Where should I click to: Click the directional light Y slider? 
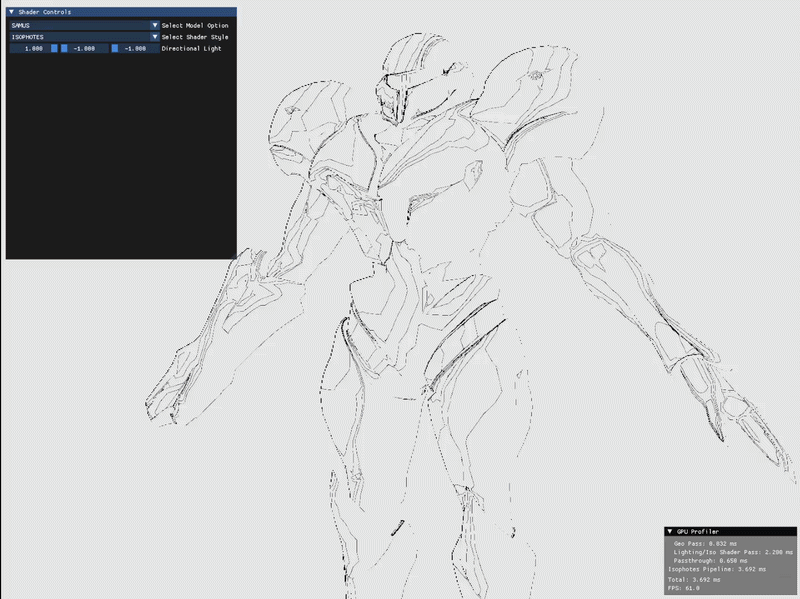tap(85, 48)
